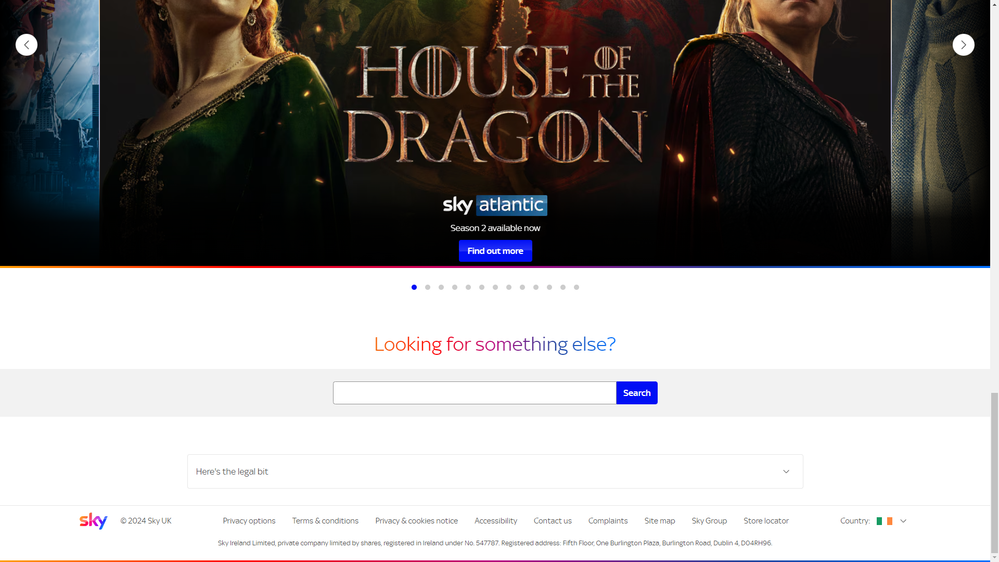Screen dimensions: 999x562
Task: Select the second carousel dot
Action: 428,287
